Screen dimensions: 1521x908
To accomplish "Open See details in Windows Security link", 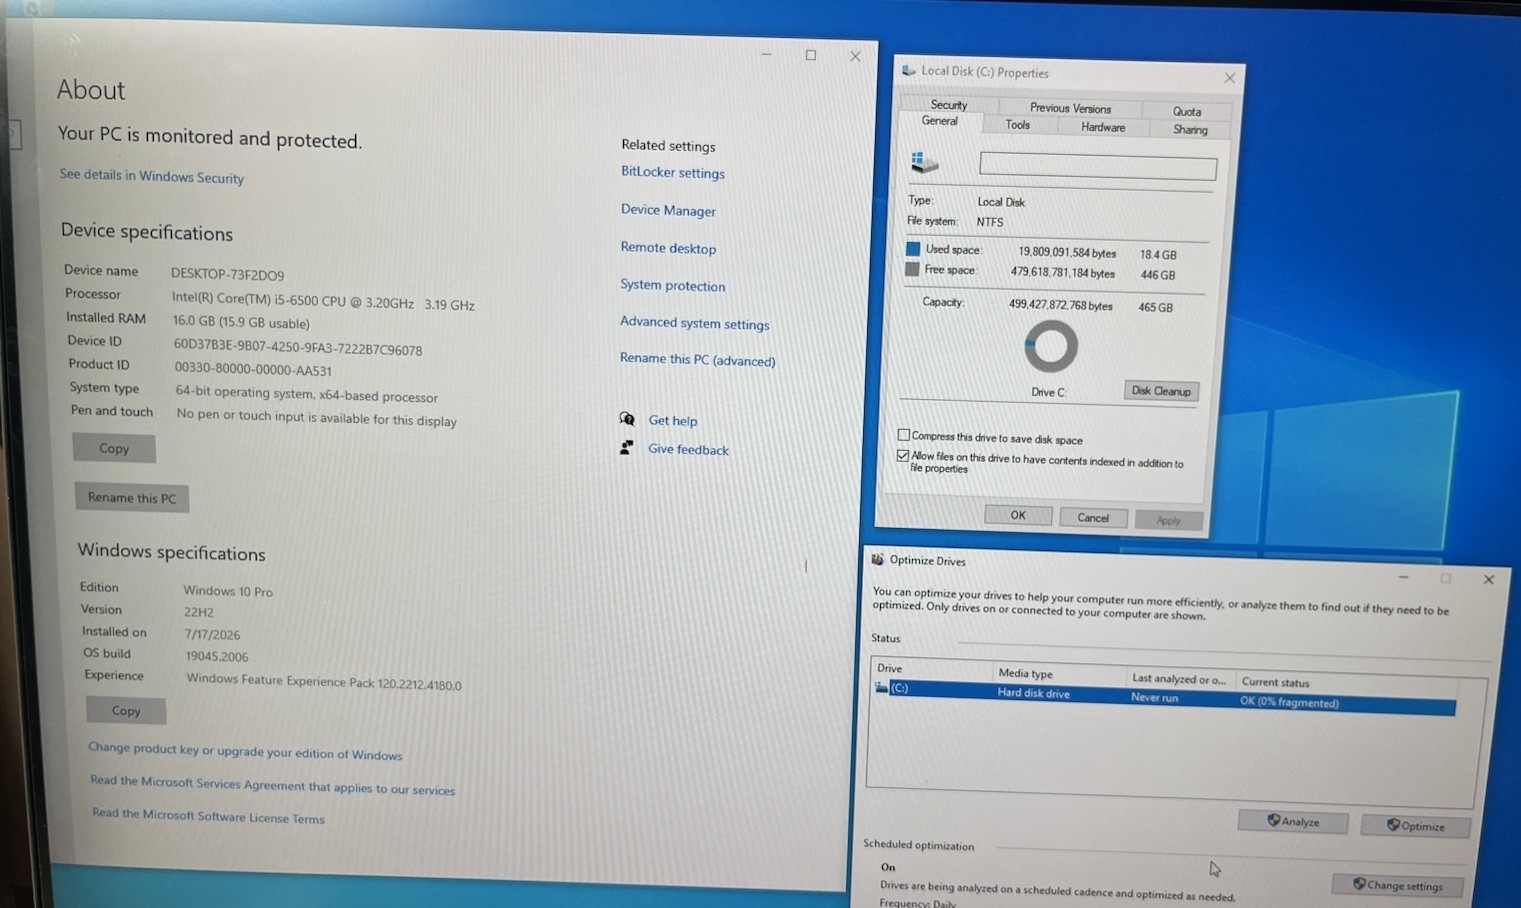I will (151, 176).
